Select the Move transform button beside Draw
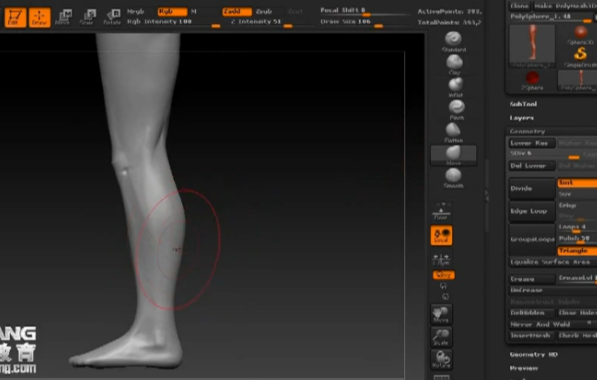 (64, 17)
